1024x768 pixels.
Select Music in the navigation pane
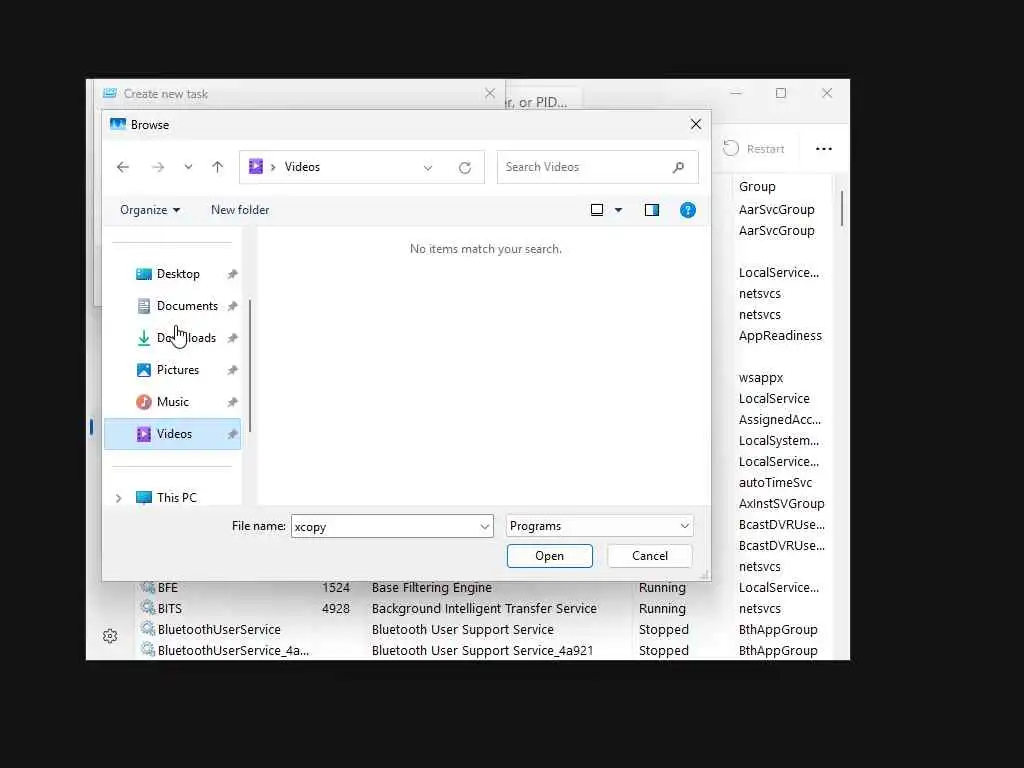click(174, 402)
